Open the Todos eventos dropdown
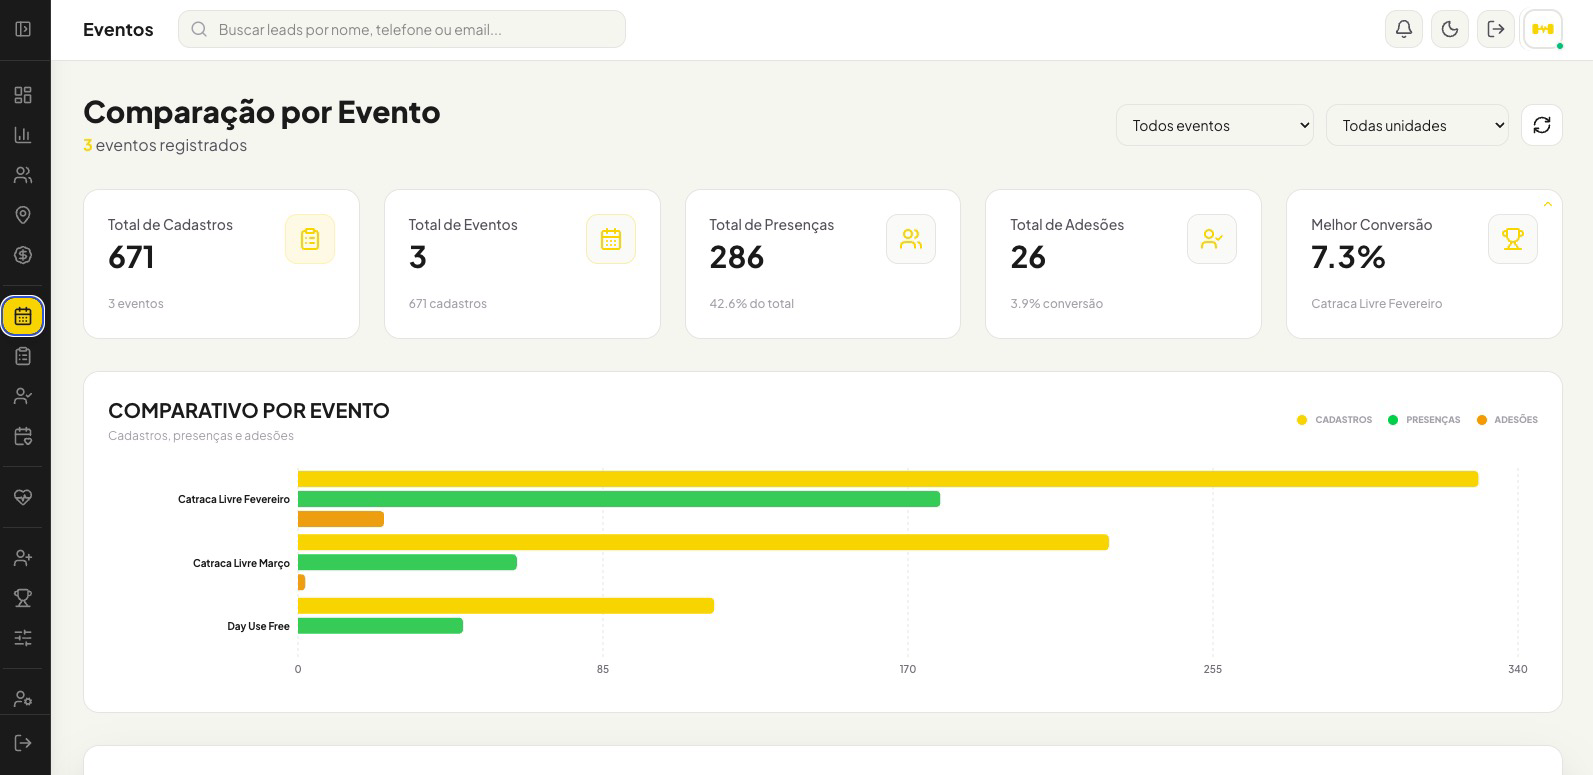The image size is (1593, 775). pos(1215,125)
